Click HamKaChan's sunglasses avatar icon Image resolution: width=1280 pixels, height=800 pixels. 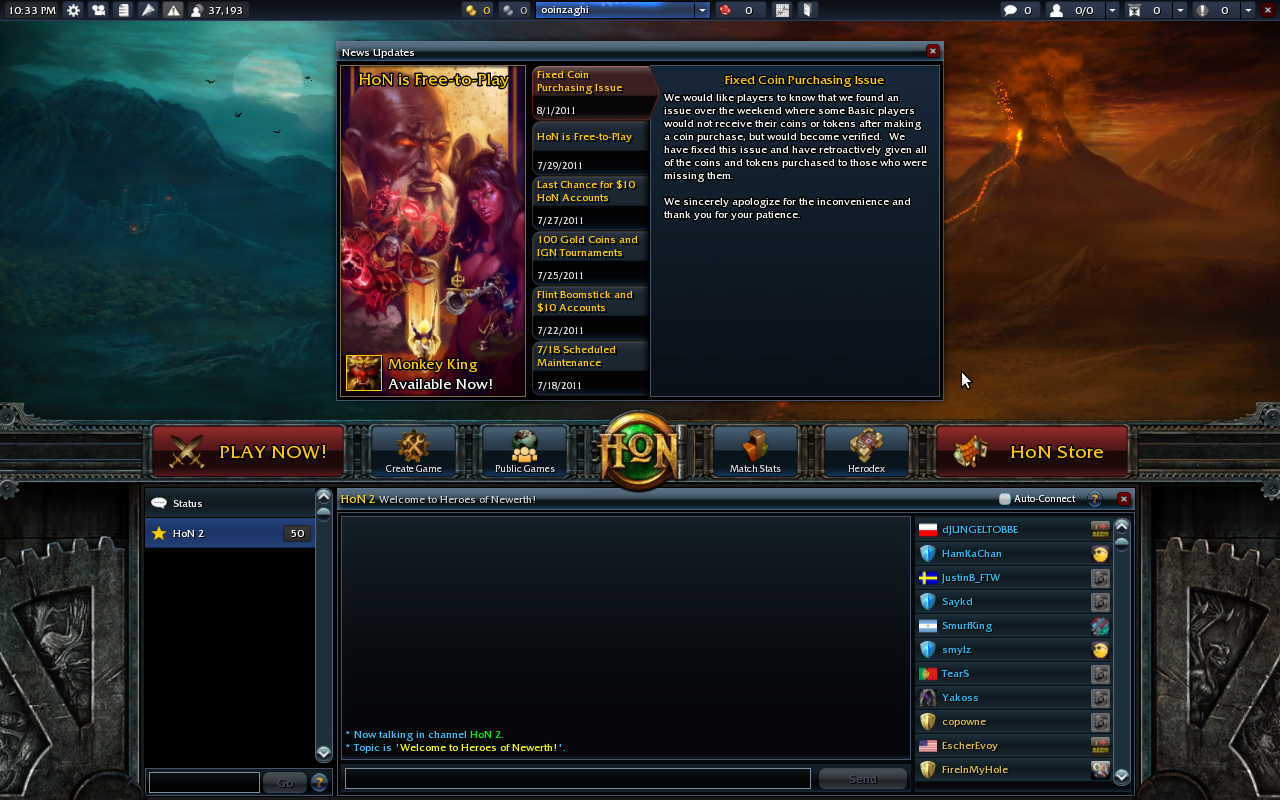[x=1100, y=554]
